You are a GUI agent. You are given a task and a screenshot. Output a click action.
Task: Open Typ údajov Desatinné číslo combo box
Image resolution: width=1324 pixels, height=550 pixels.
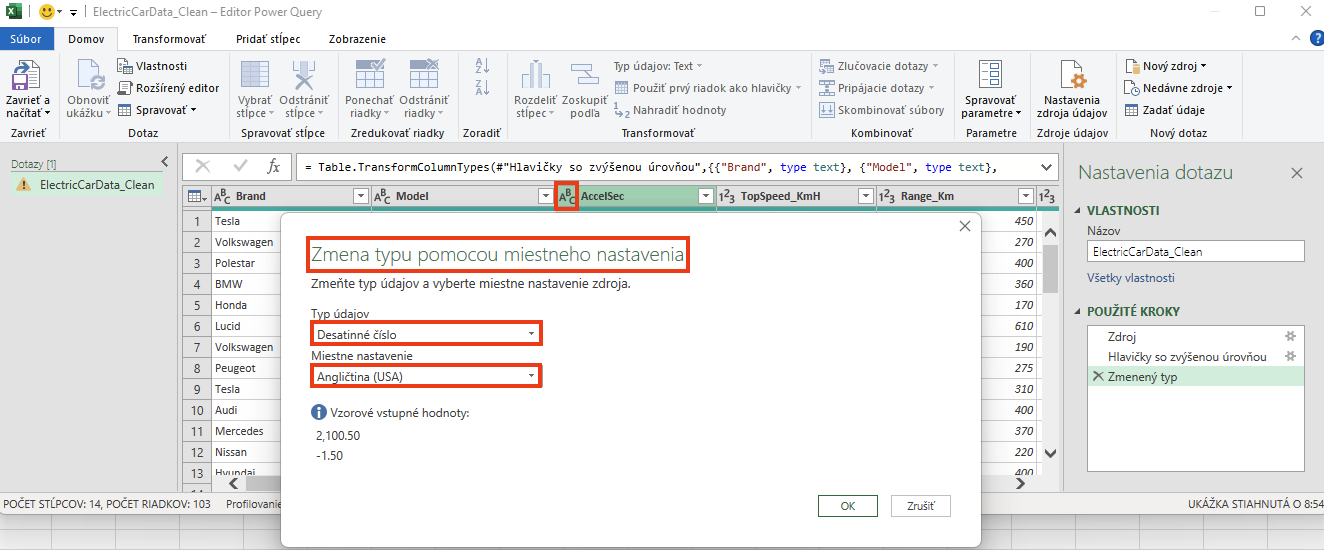pos(426,334)
